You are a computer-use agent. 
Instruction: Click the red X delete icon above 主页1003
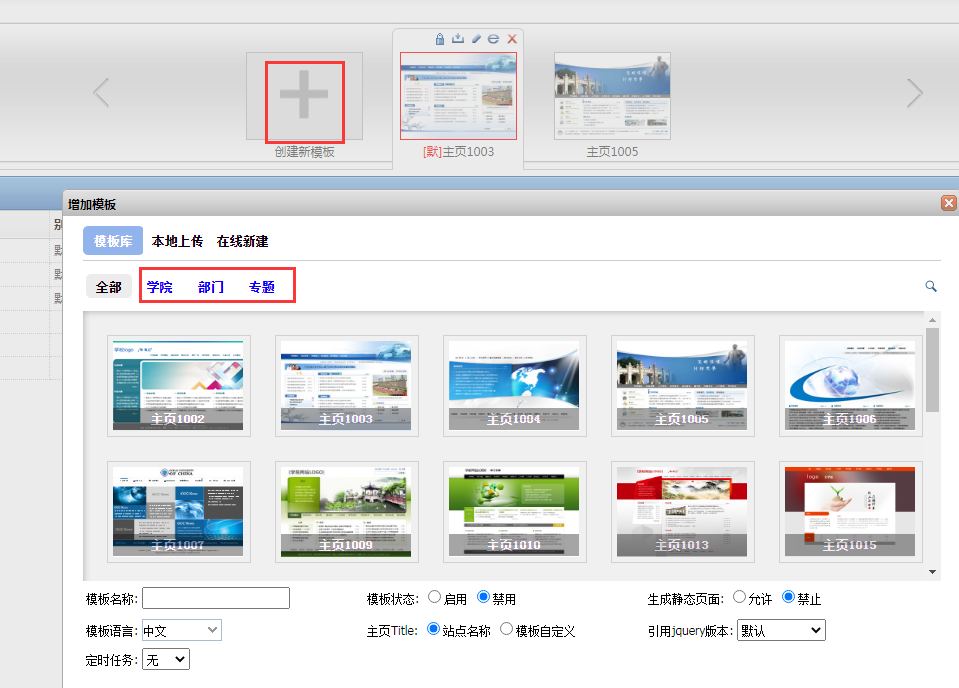[512, 39]
